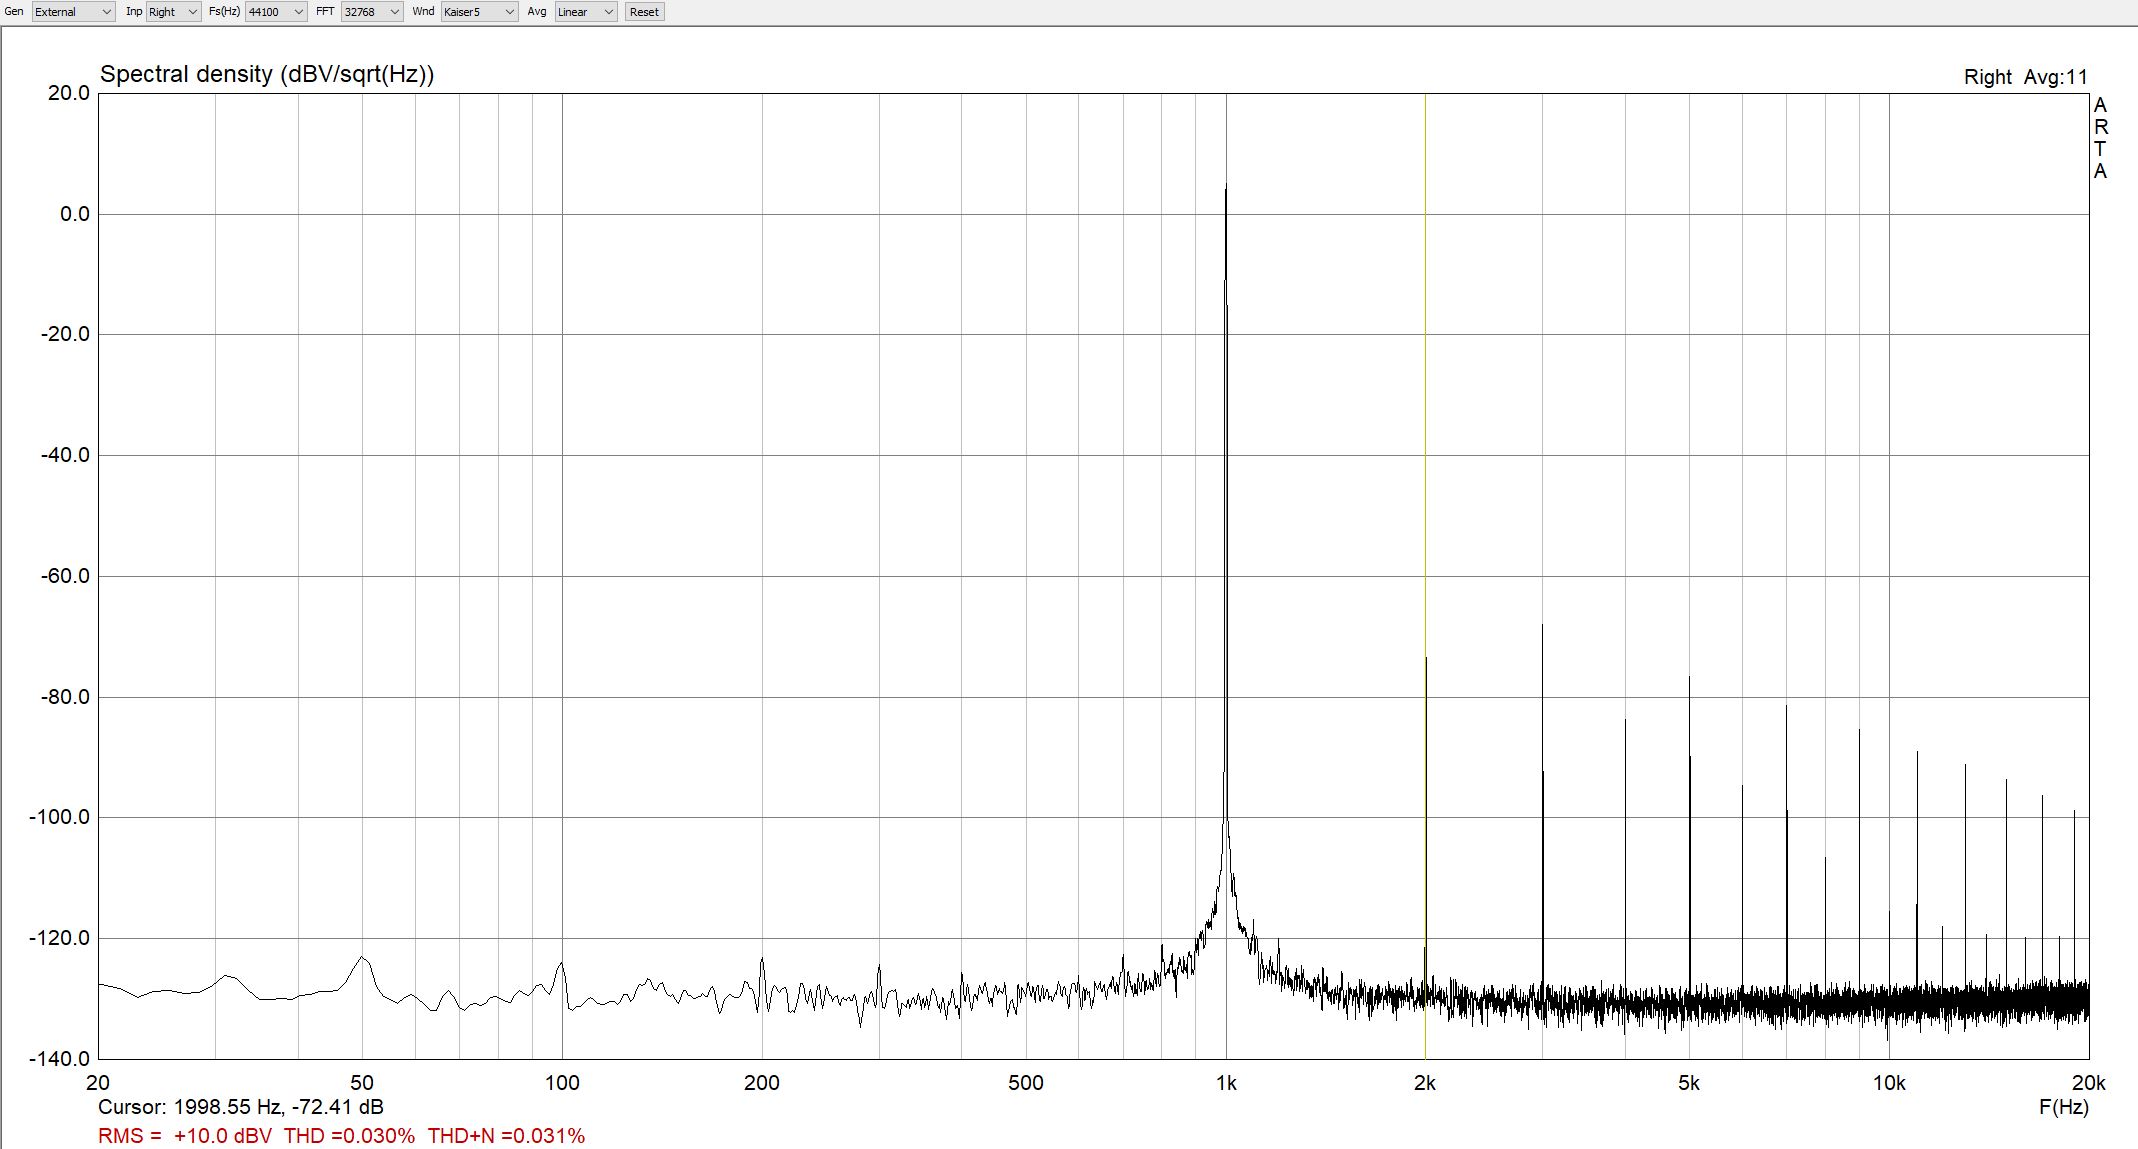Click the -20.0 y-axis label
Image resolution: width=2138 pixels, height=1149 pixels.
(64, 334)
